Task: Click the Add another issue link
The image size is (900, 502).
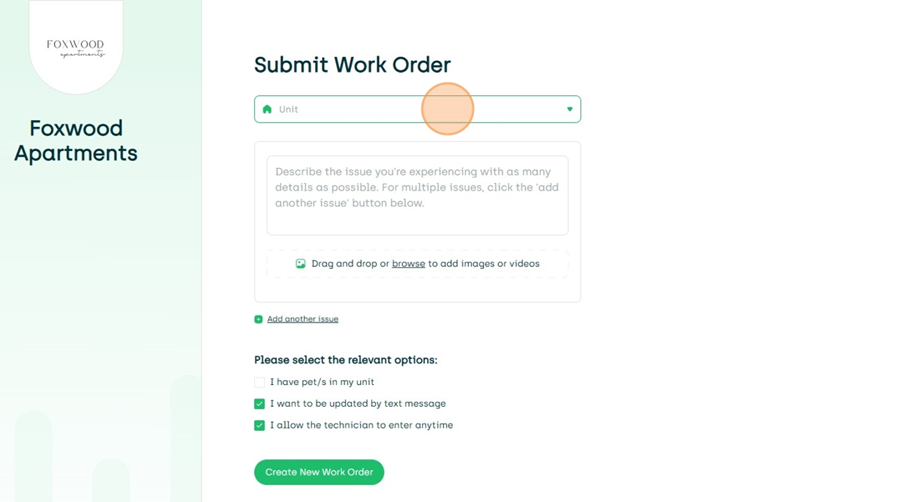Action: [x=302, y=319]
